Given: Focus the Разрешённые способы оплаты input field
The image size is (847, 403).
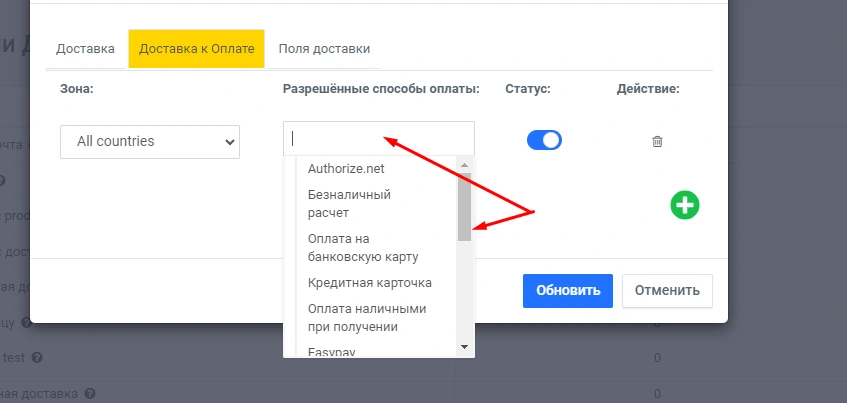Looking at the screenshot, I should pos(378,139).
